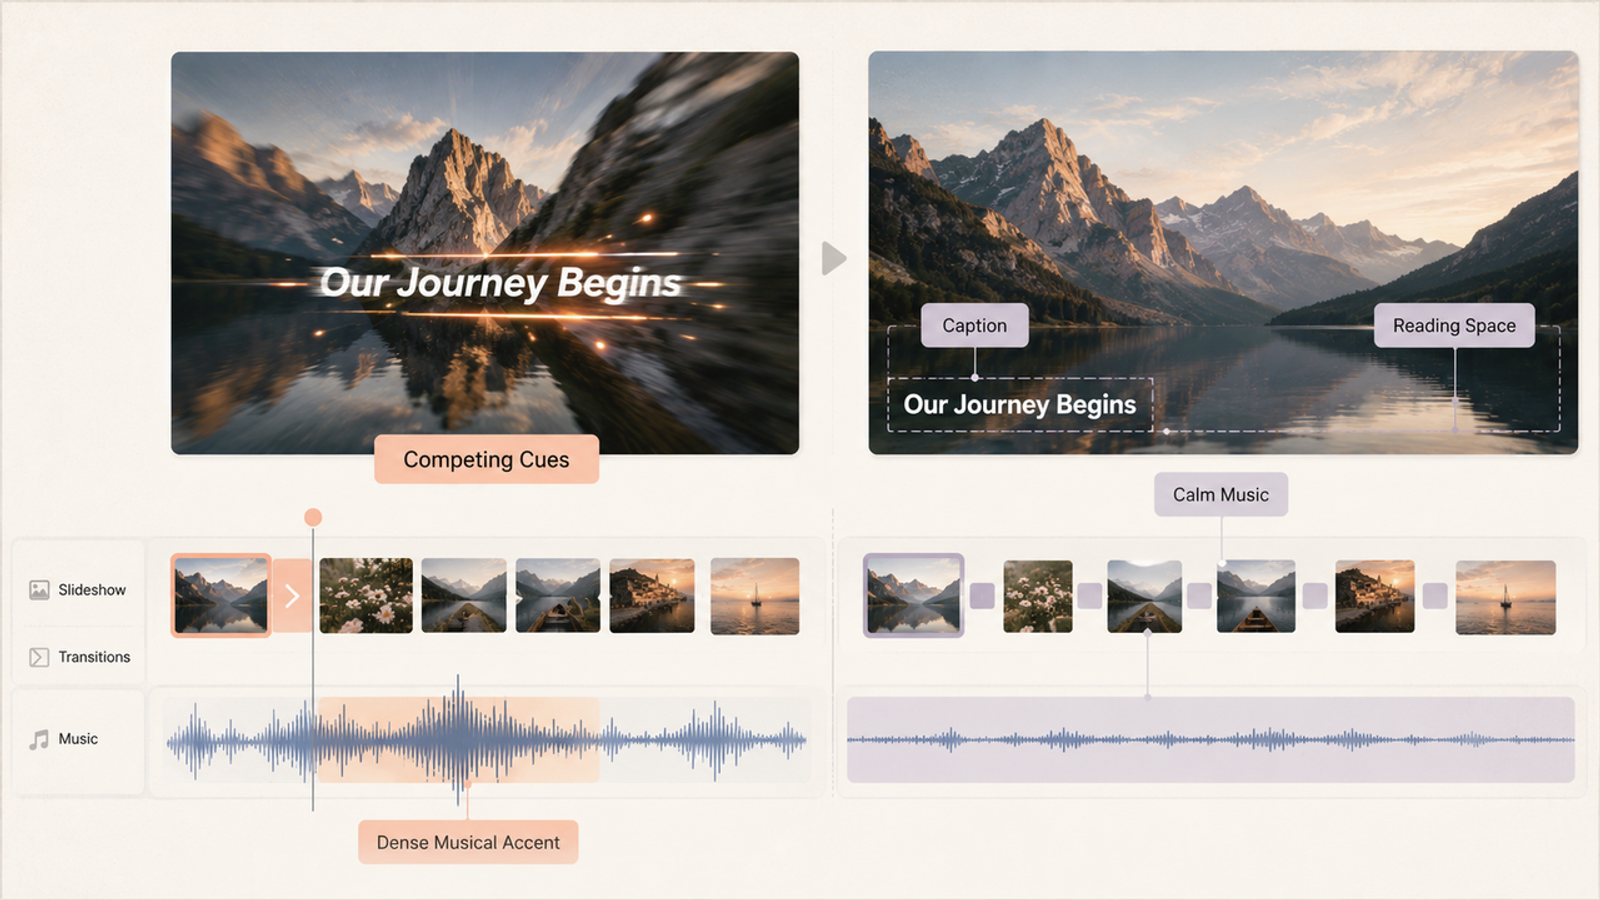Select the Slideshow track label

92,590
